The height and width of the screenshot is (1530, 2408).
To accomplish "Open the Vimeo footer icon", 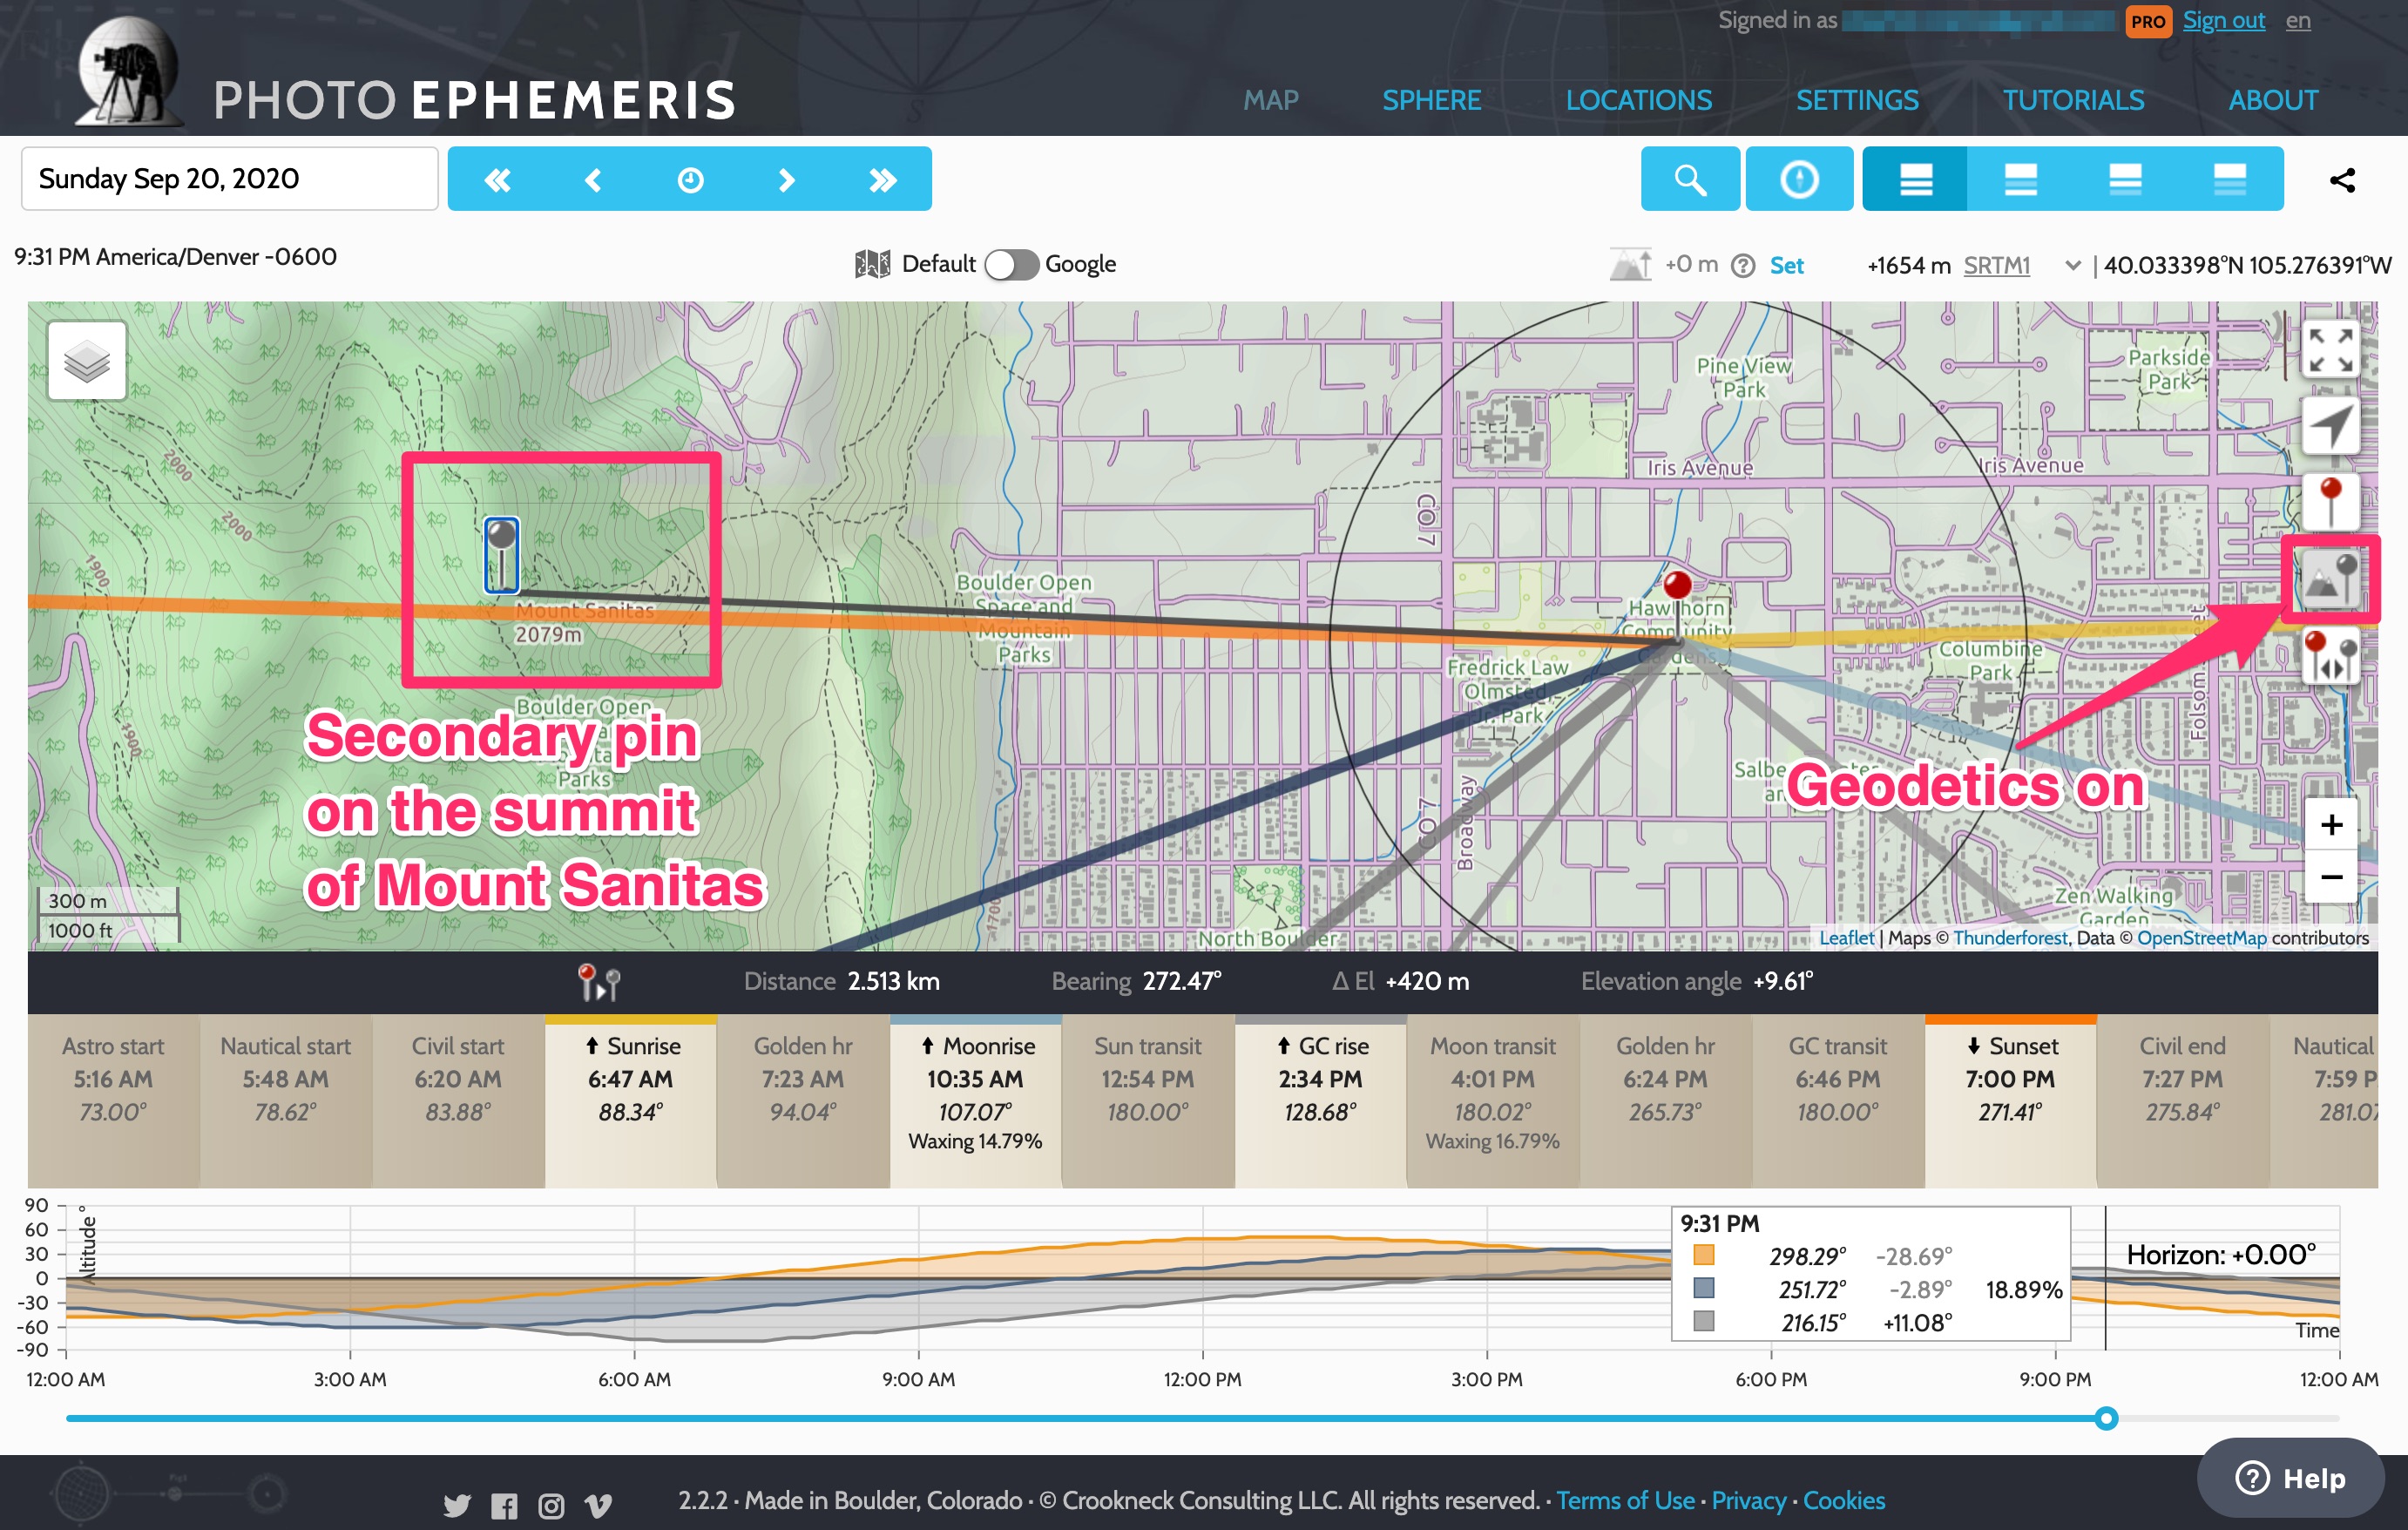I will click(598, 1505).
